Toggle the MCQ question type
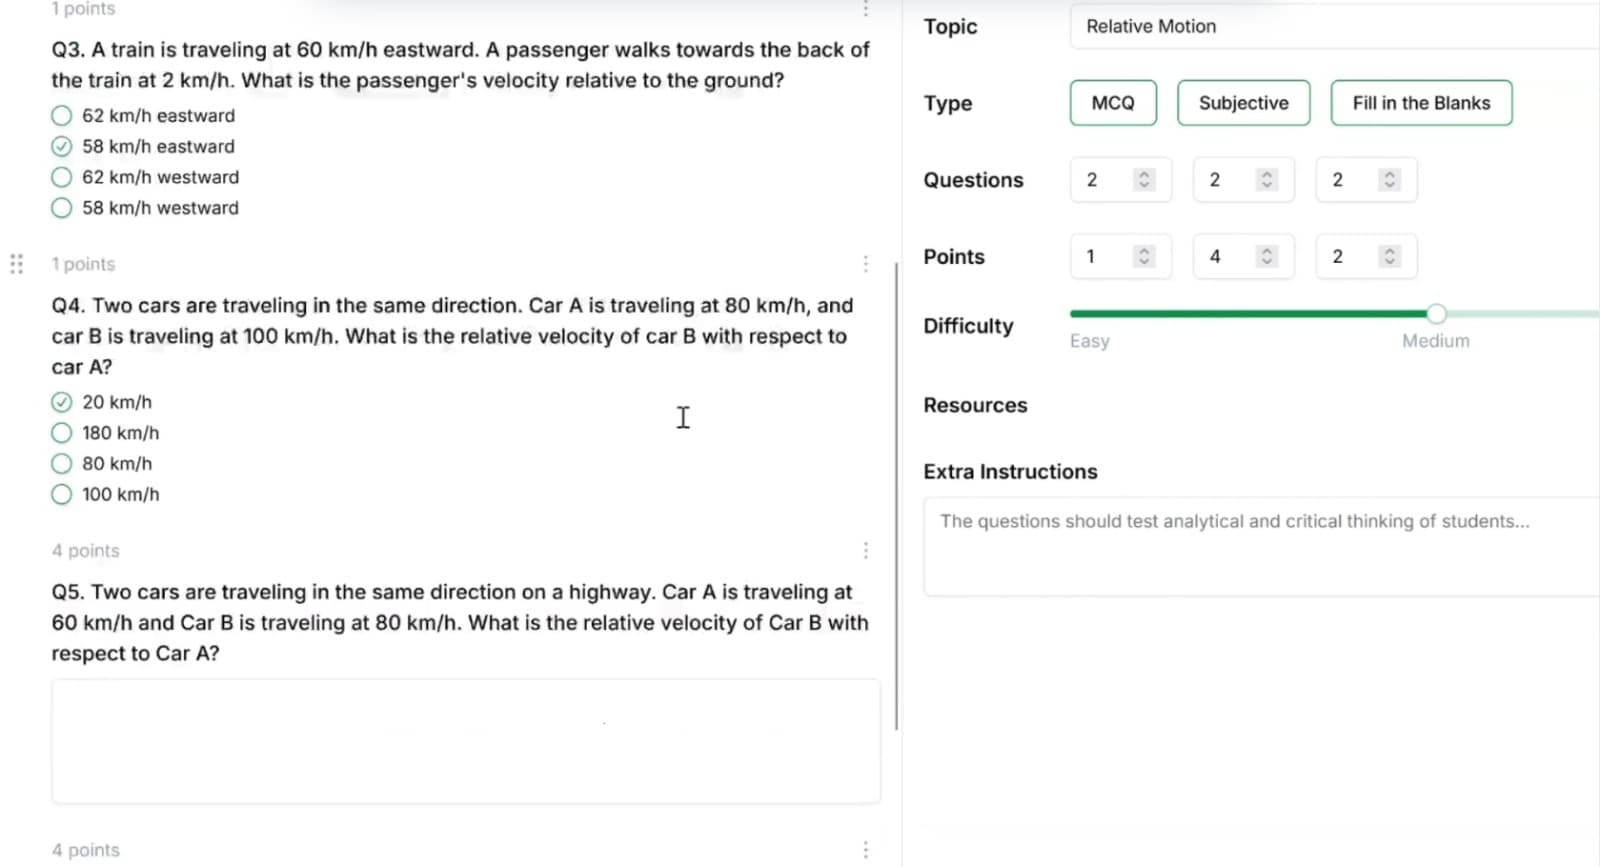Screen dimensions: 1600x867 (1113, 103)
